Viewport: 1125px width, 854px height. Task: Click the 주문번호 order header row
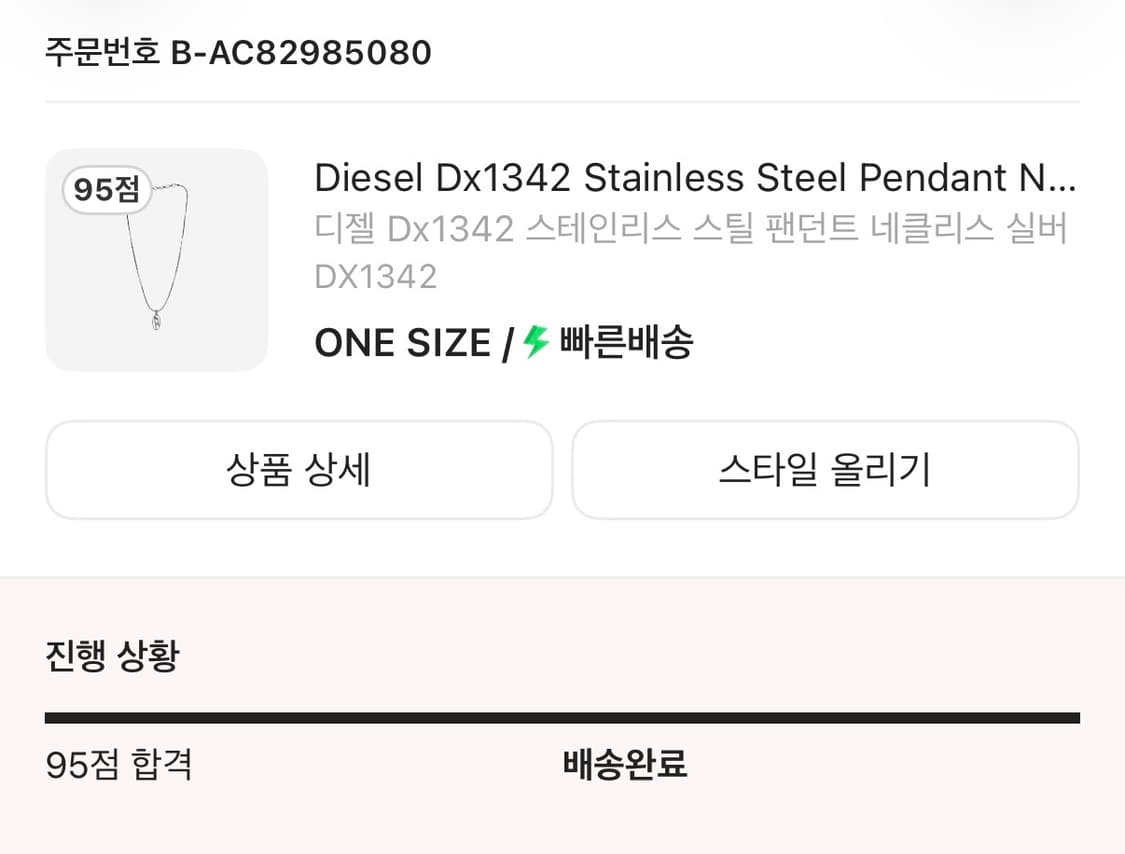click(236, 52)
